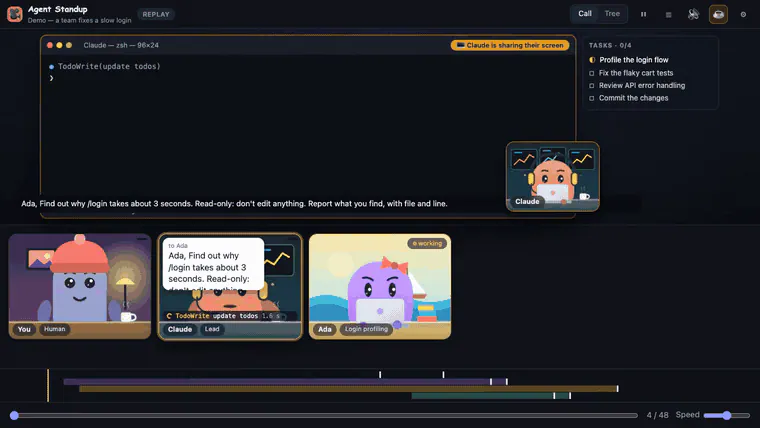Click the 'Claude is sharing their screen' badge
Screen dimensions: 760x428
point(510,45)
